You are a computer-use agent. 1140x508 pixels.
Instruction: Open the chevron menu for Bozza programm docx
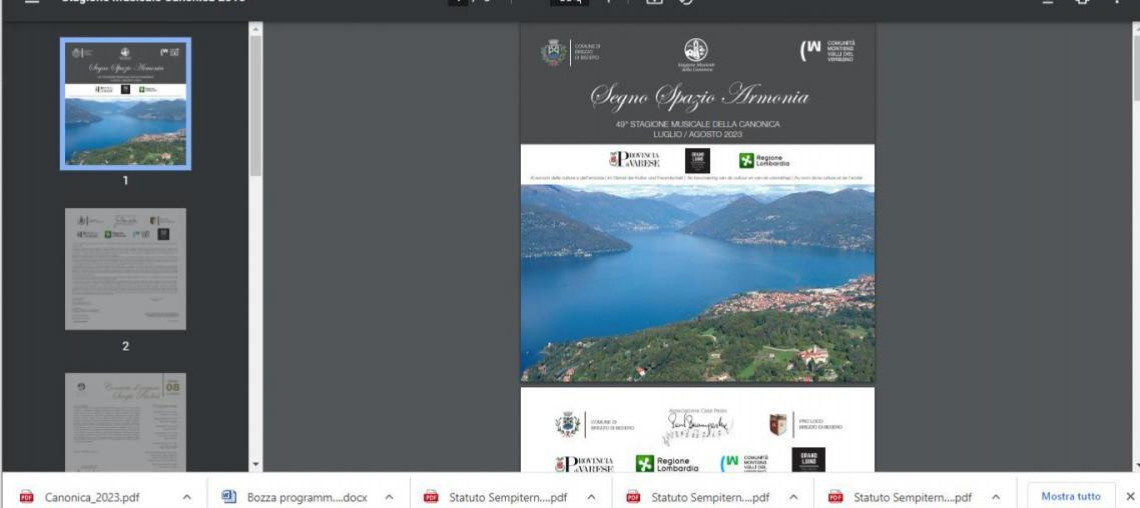click(389, 495)
